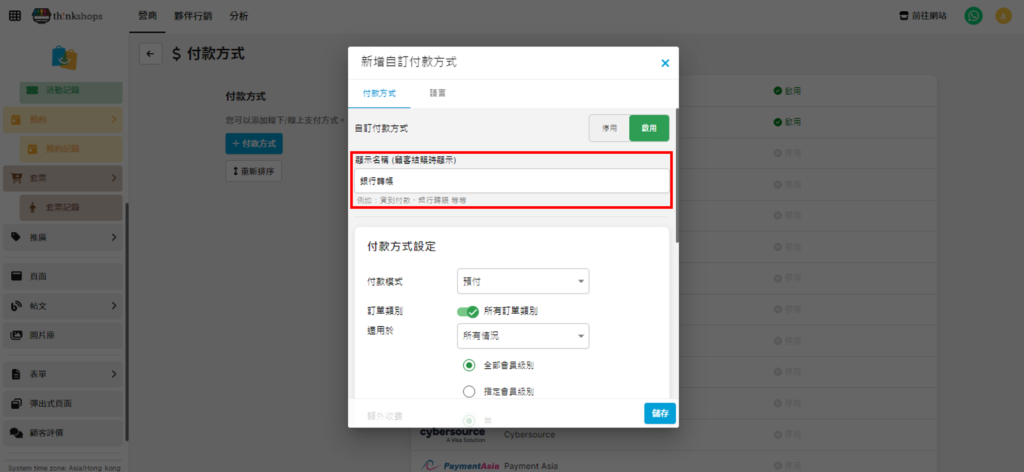Open the 夥伴行銷 top menu

pyautogui.click(x=192, y=16)
